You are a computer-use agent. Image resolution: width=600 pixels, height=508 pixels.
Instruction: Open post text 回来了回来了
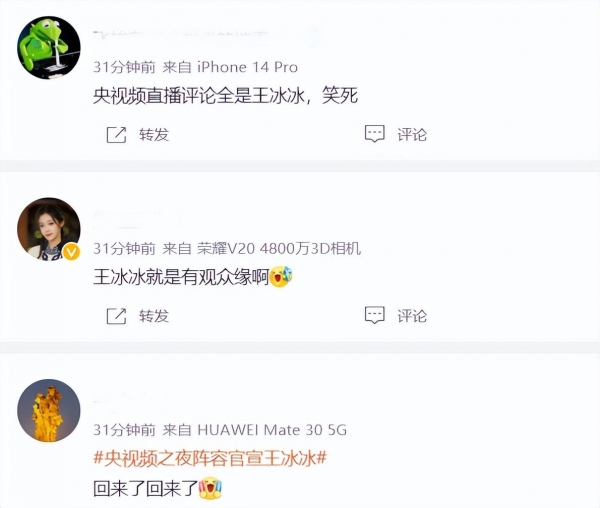(145, 488)
